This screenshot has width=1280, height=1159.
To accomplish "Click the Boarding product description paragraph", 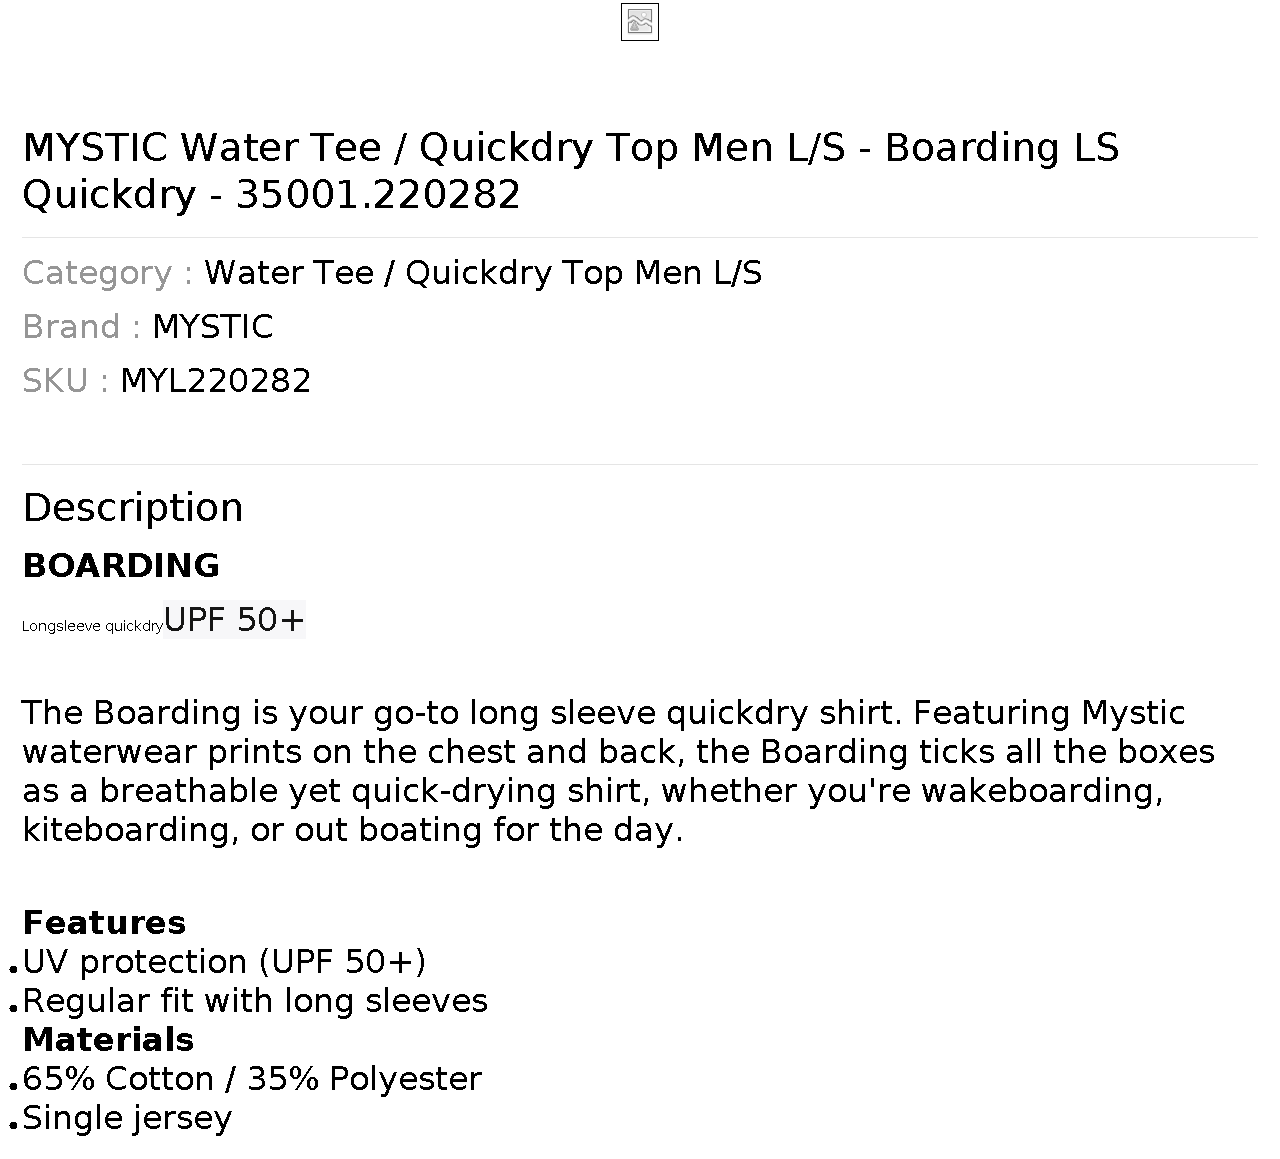I will pyautogui.click(x=619, y=771).
